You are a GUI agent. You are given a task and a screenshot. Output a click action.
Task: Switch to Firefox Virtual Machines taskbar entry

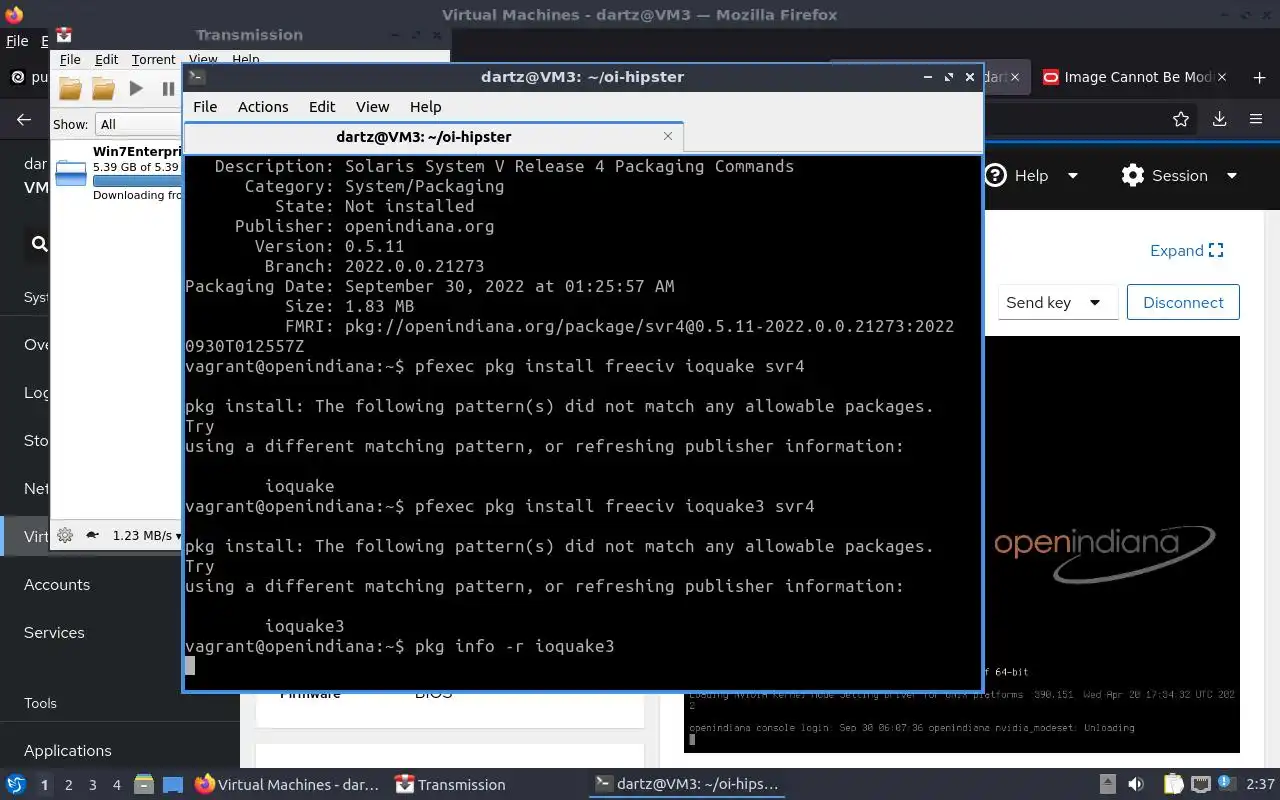coord(288,784)
